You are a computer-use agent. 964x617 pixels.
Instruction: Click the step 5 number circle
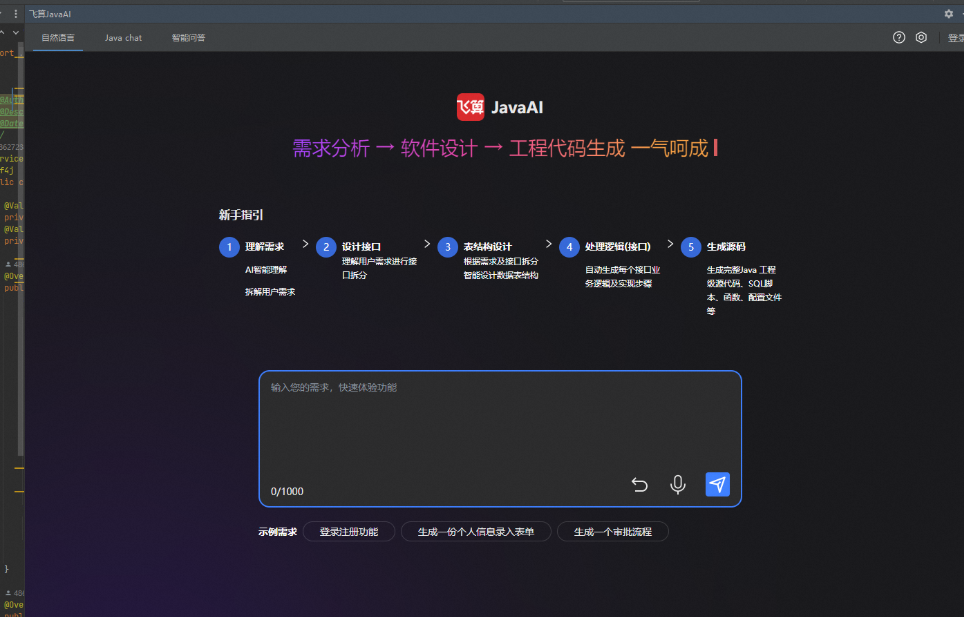691,247
